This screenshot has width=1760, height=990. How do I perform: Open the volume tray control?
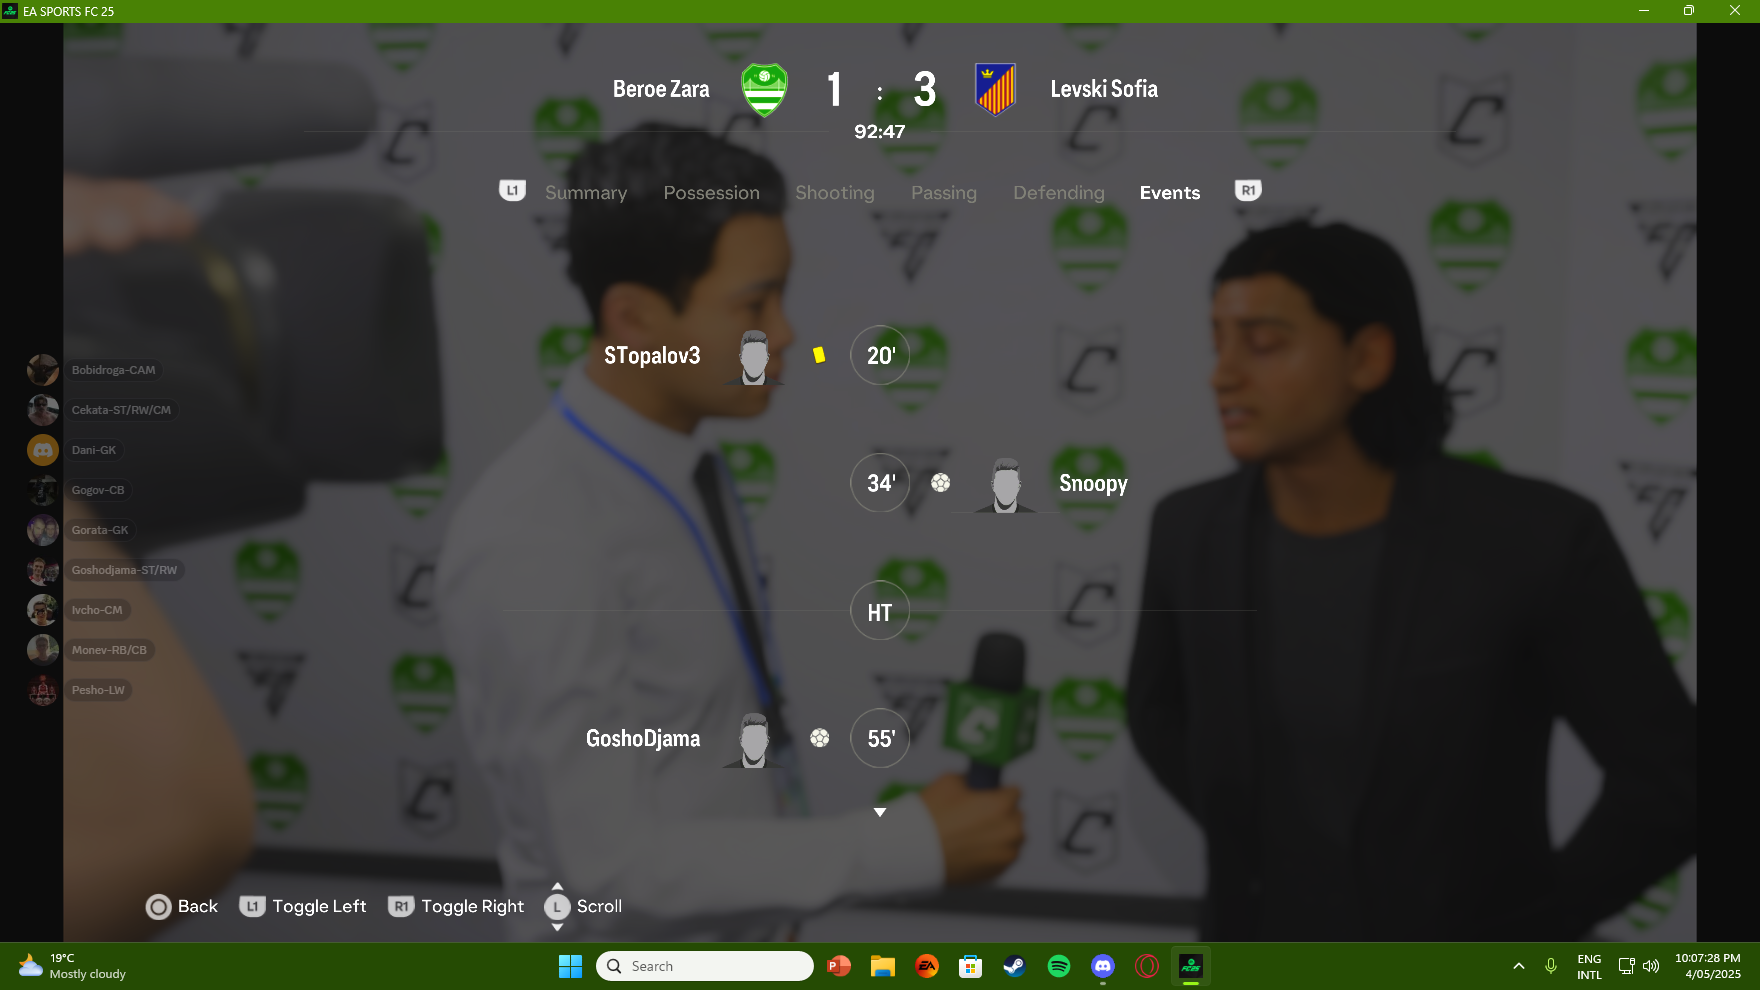[1651, 966]
